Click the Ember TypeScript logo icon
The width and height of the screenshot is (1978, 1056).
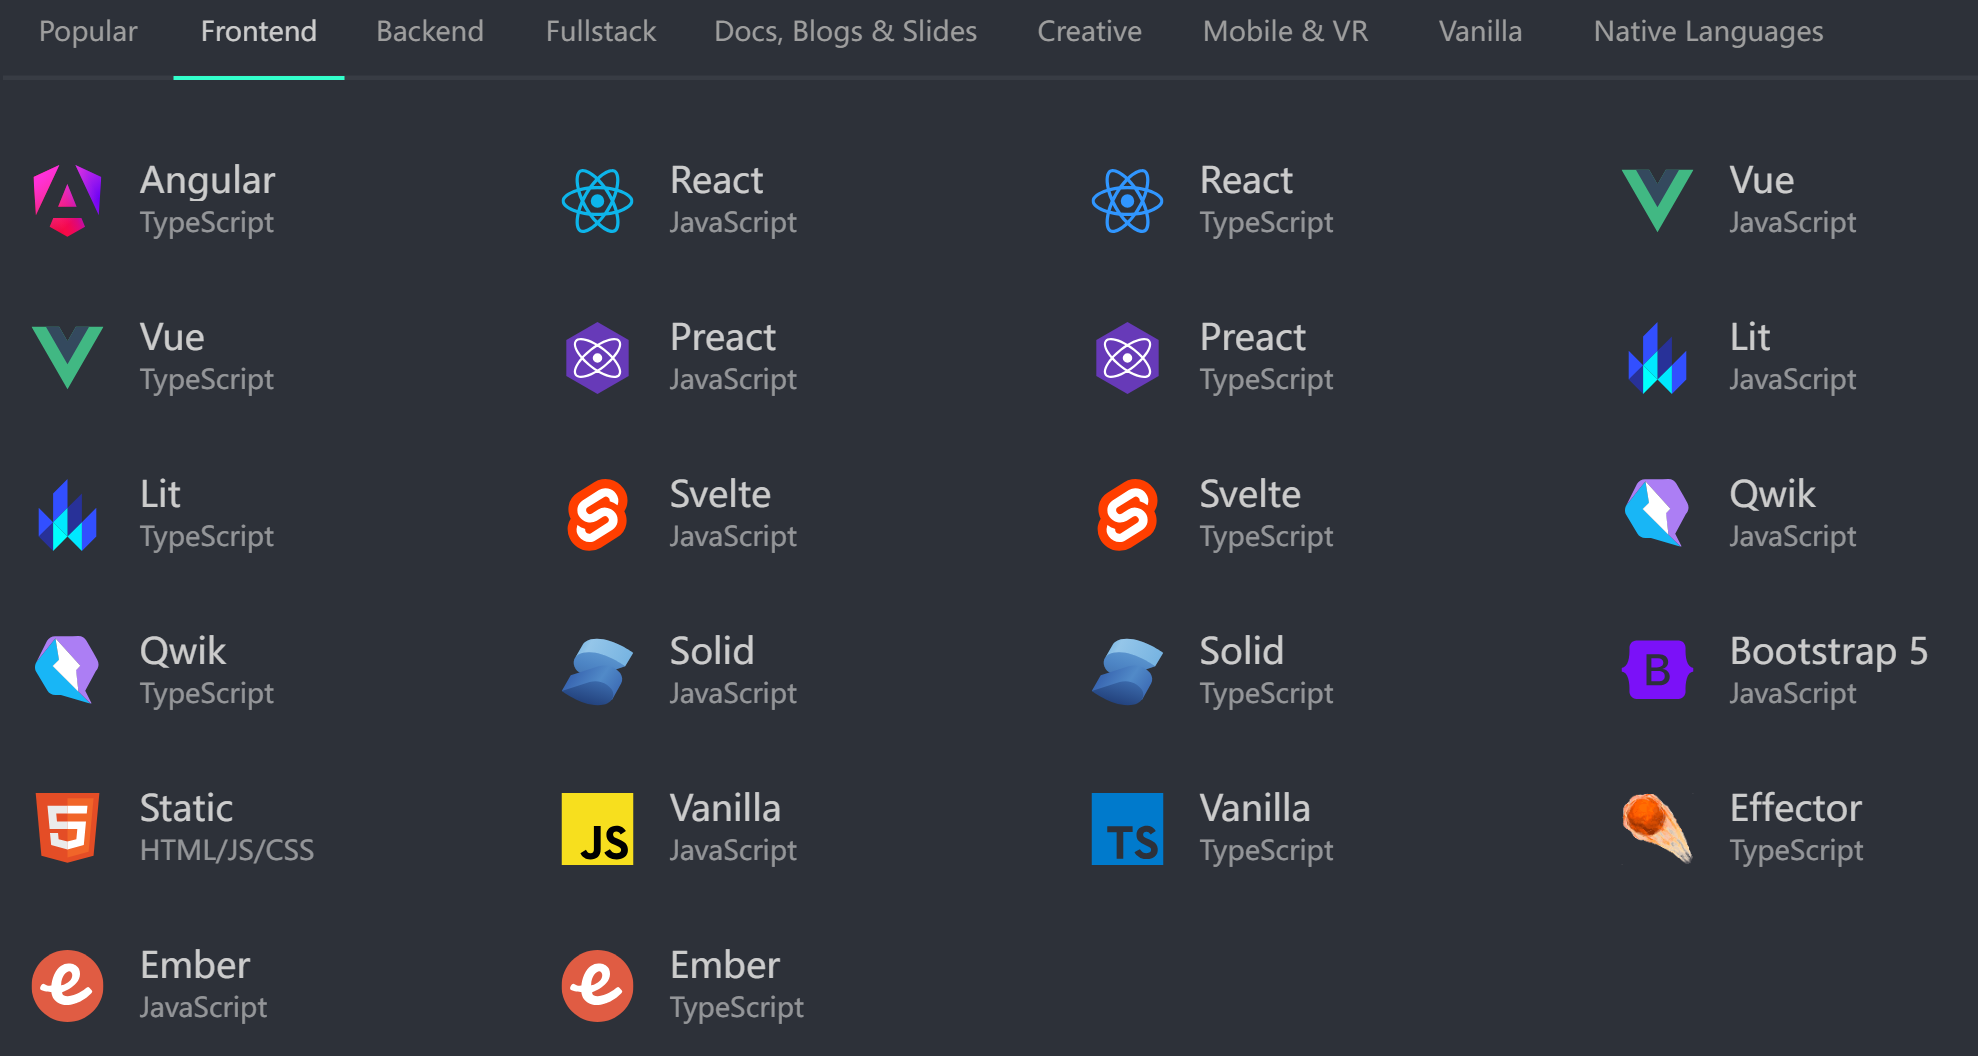tap(597, 986)
